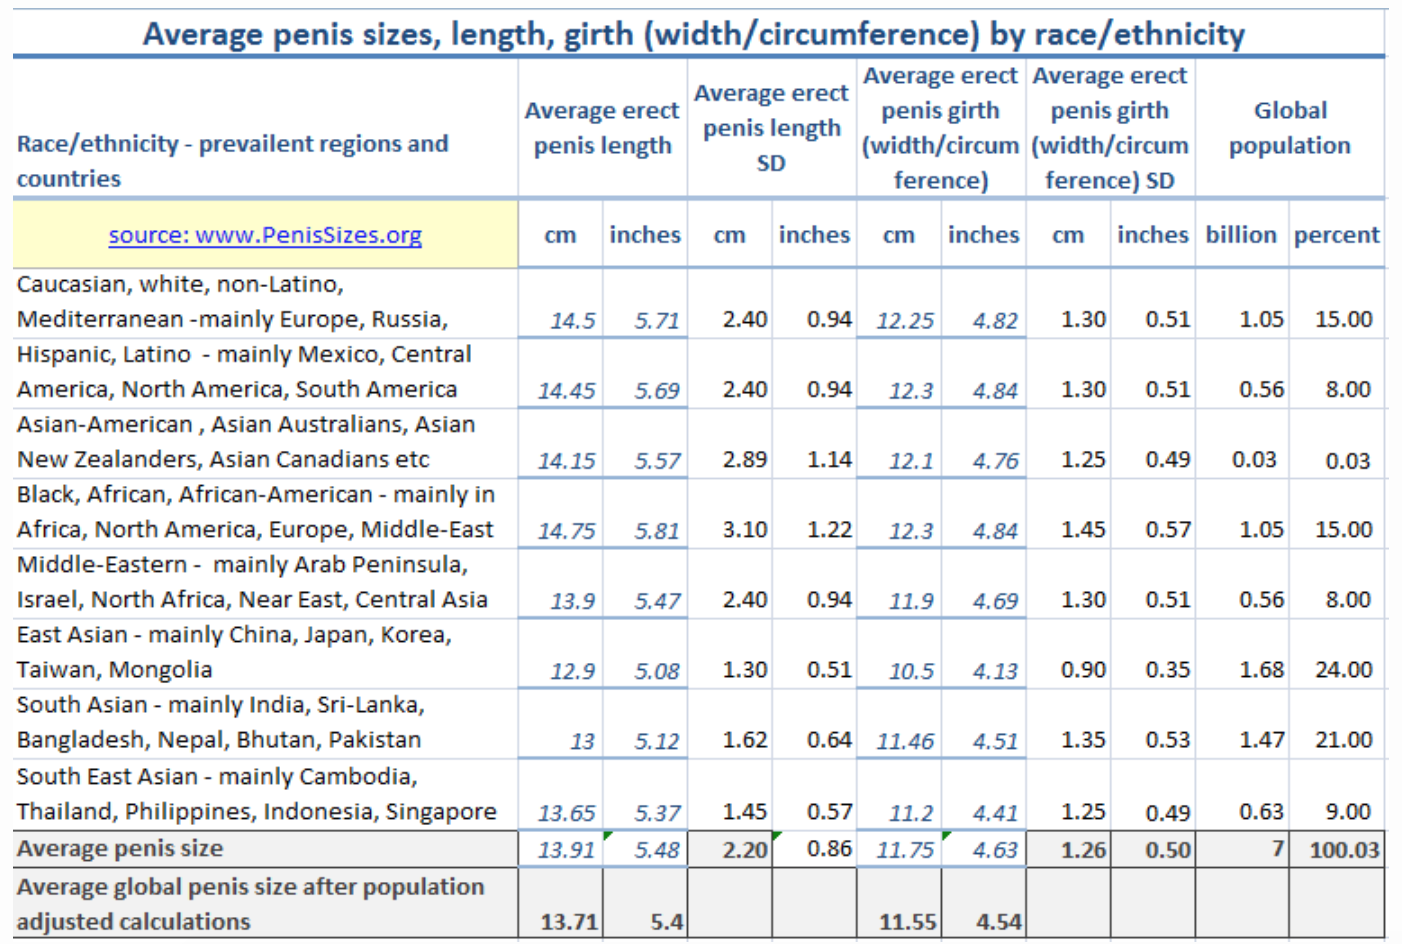Click the 5.71 inches cell
Screen dimensions: 1402x944
pyautogui.click(x=657, y=321)
